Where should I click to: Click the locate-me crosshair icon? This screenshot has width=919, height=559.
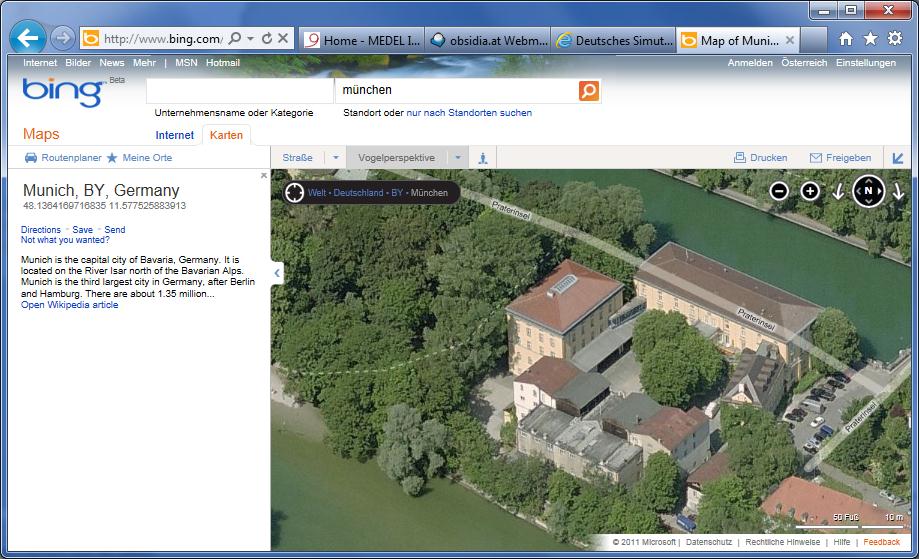coord(294,192)
